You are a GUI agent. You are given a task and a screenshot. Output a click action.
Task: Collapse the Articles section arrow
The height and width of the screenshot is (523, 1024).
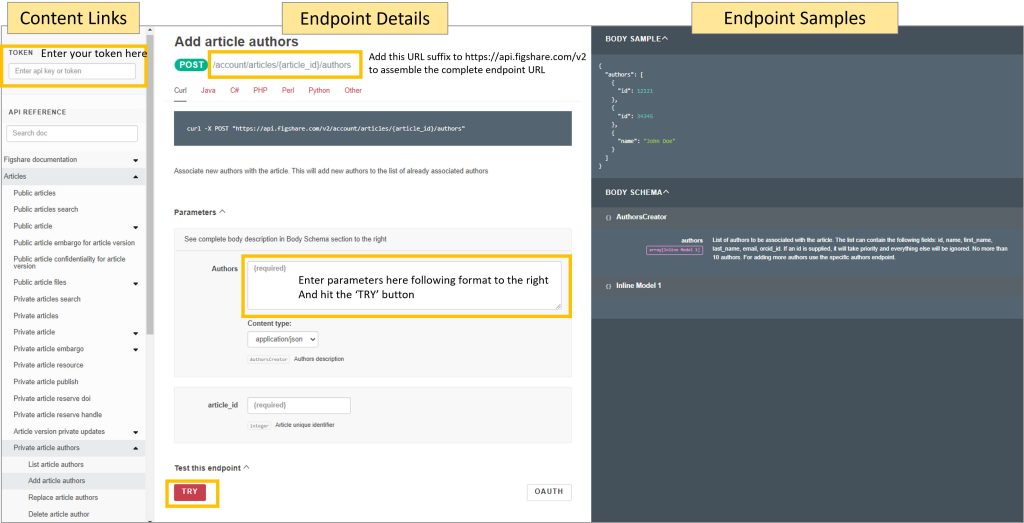click(135, 176)
